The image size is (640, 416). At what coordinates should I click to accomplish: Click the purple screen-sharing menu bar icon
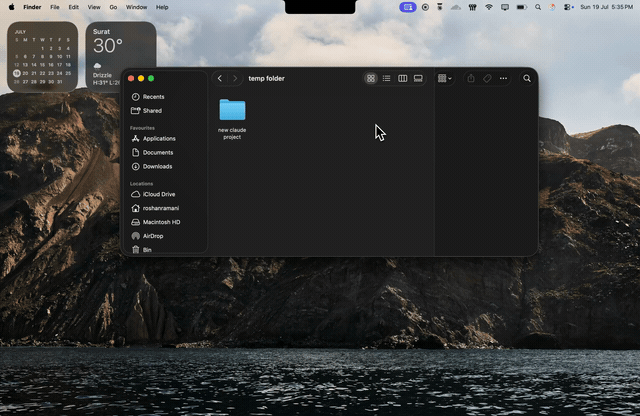408,7
